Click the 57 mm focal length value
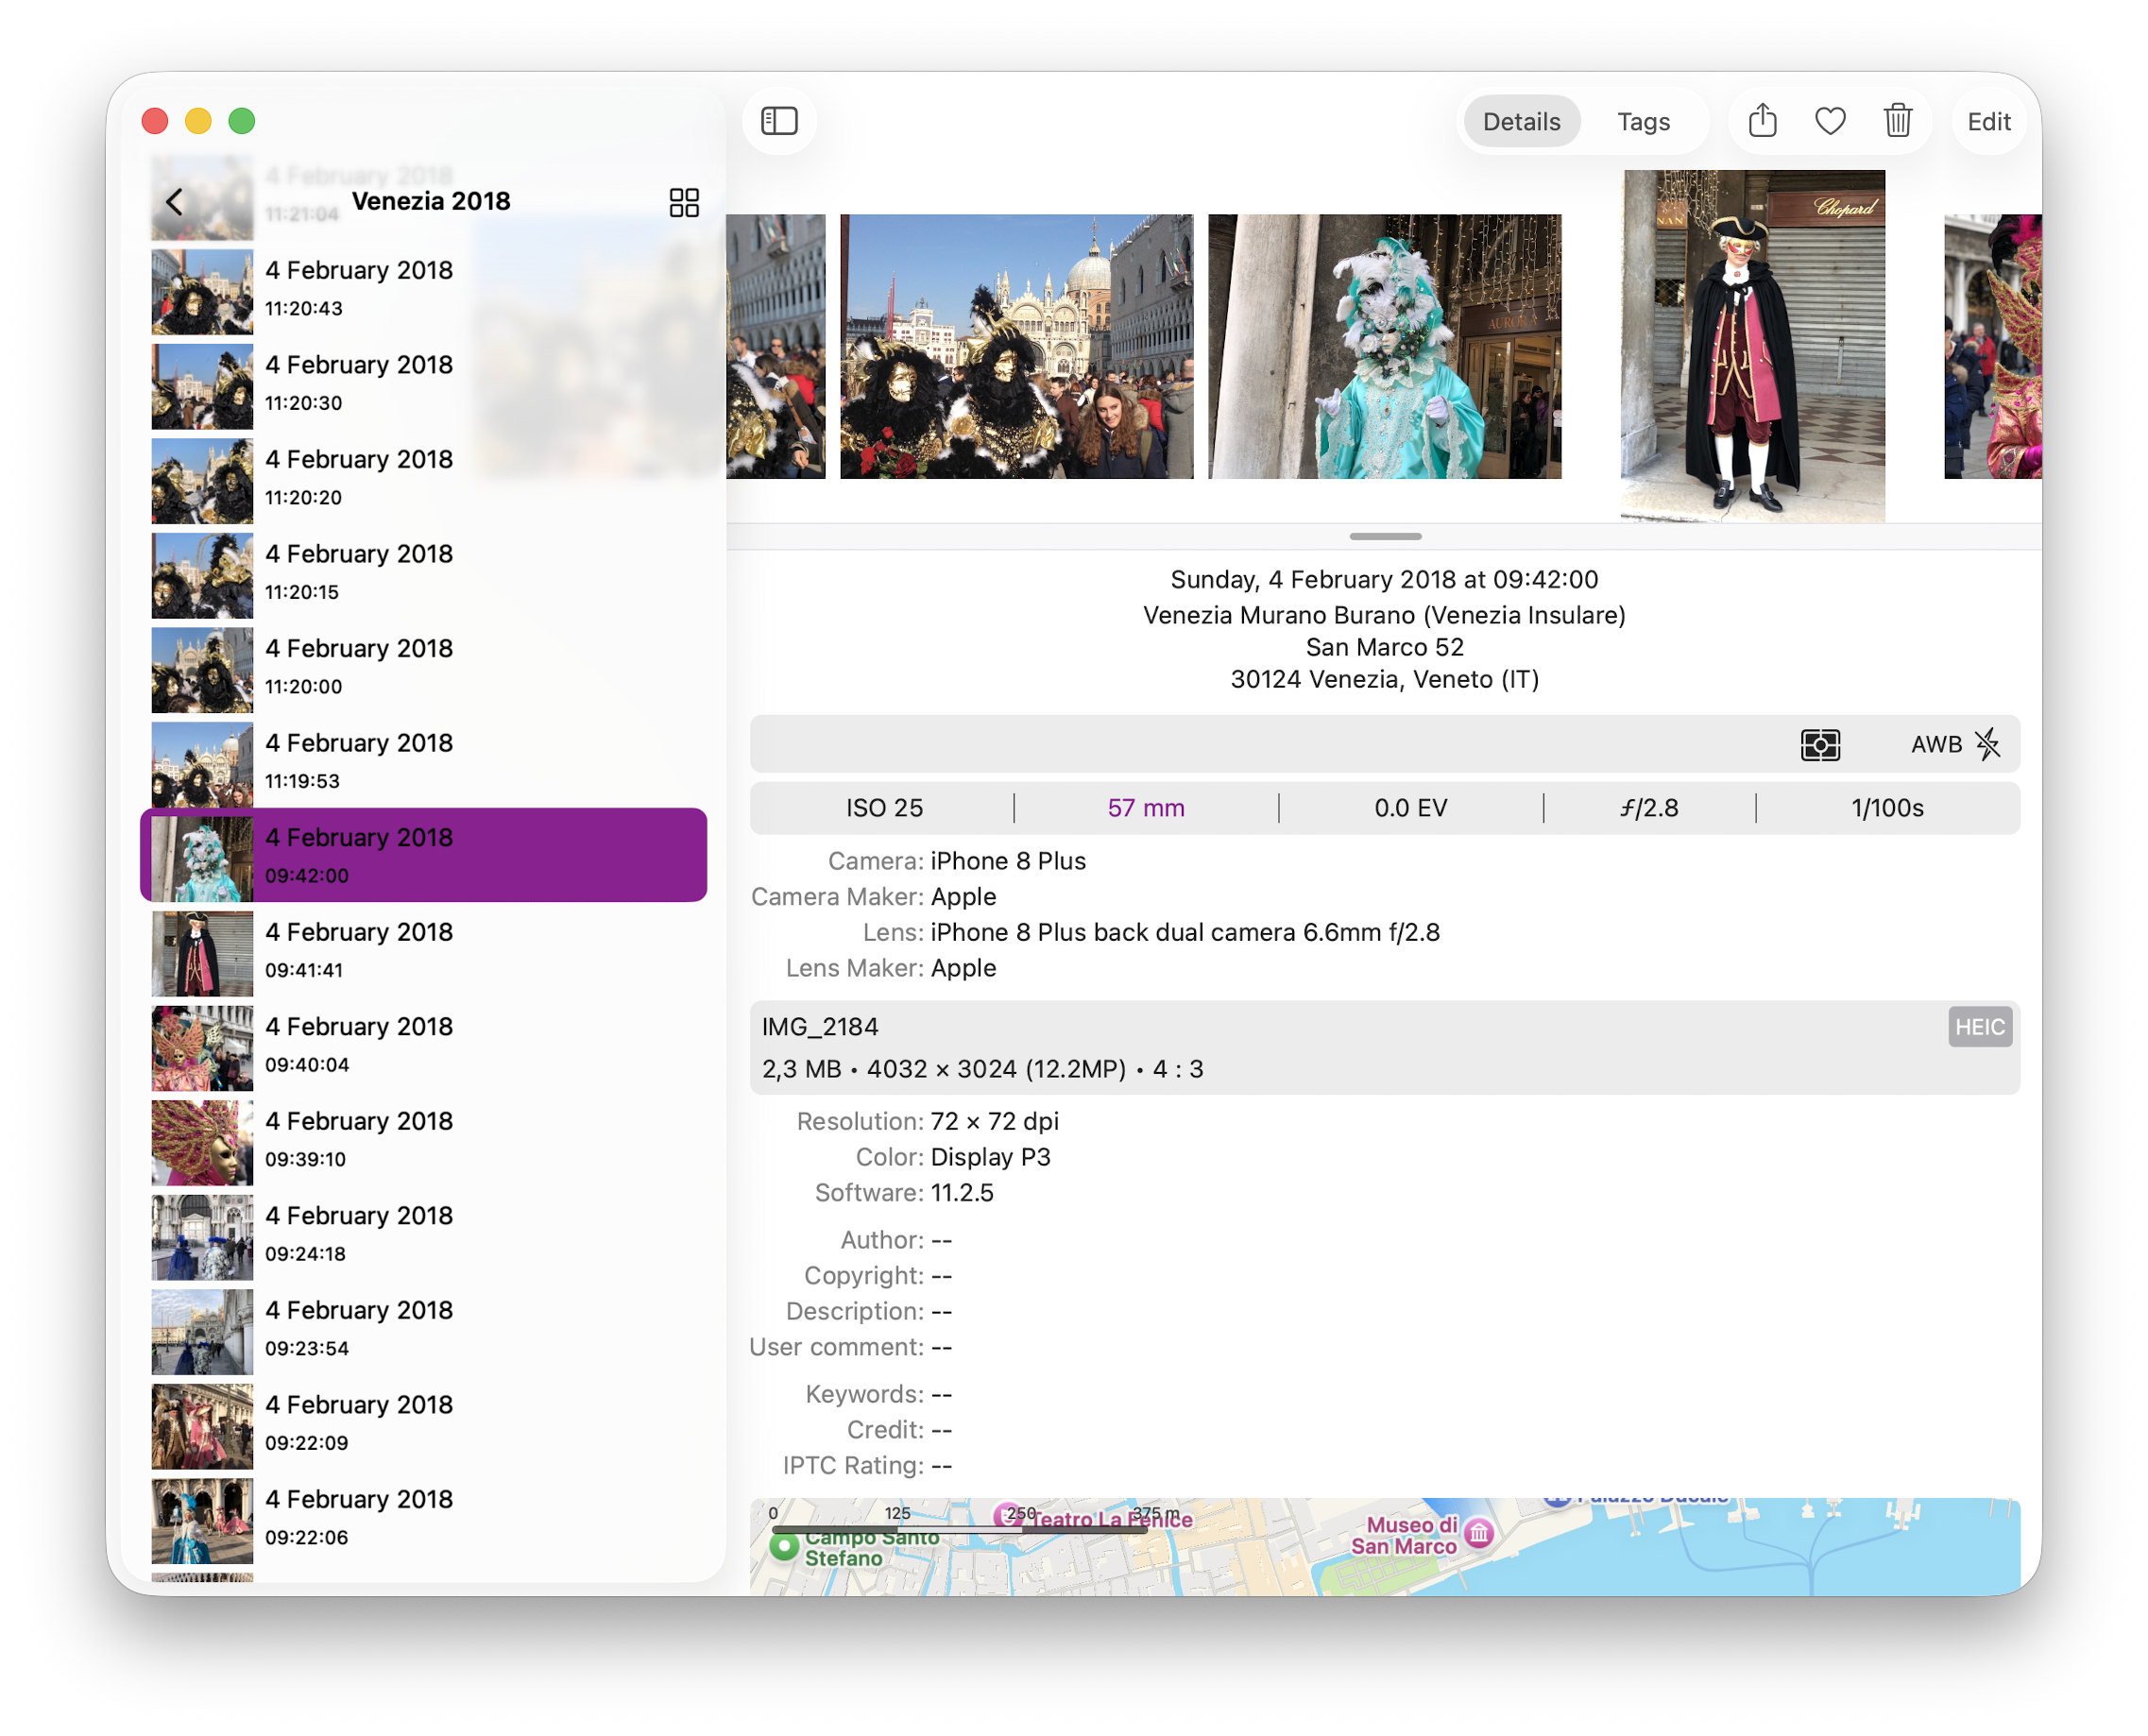The image size is (2148, 1736). (x=1146, y=808)
